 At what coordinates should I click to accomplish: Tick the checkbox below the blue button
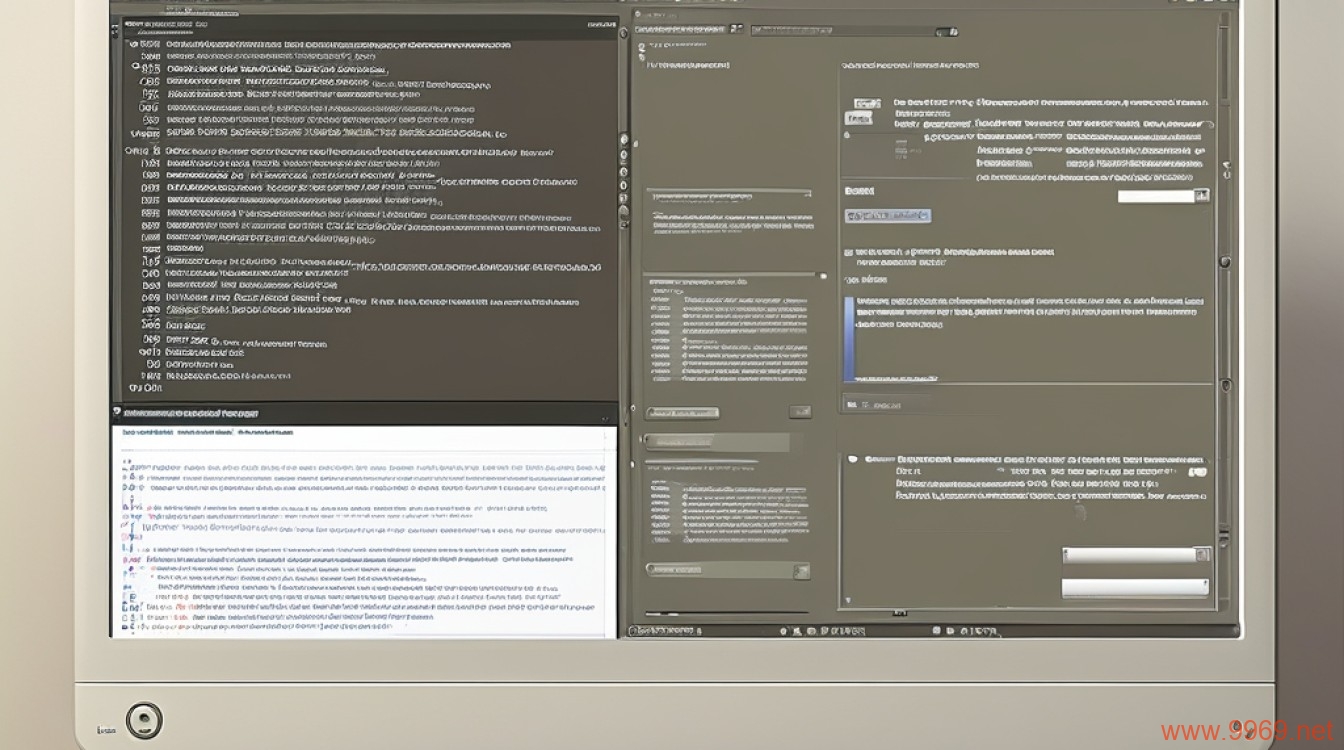tap(848, 254)
